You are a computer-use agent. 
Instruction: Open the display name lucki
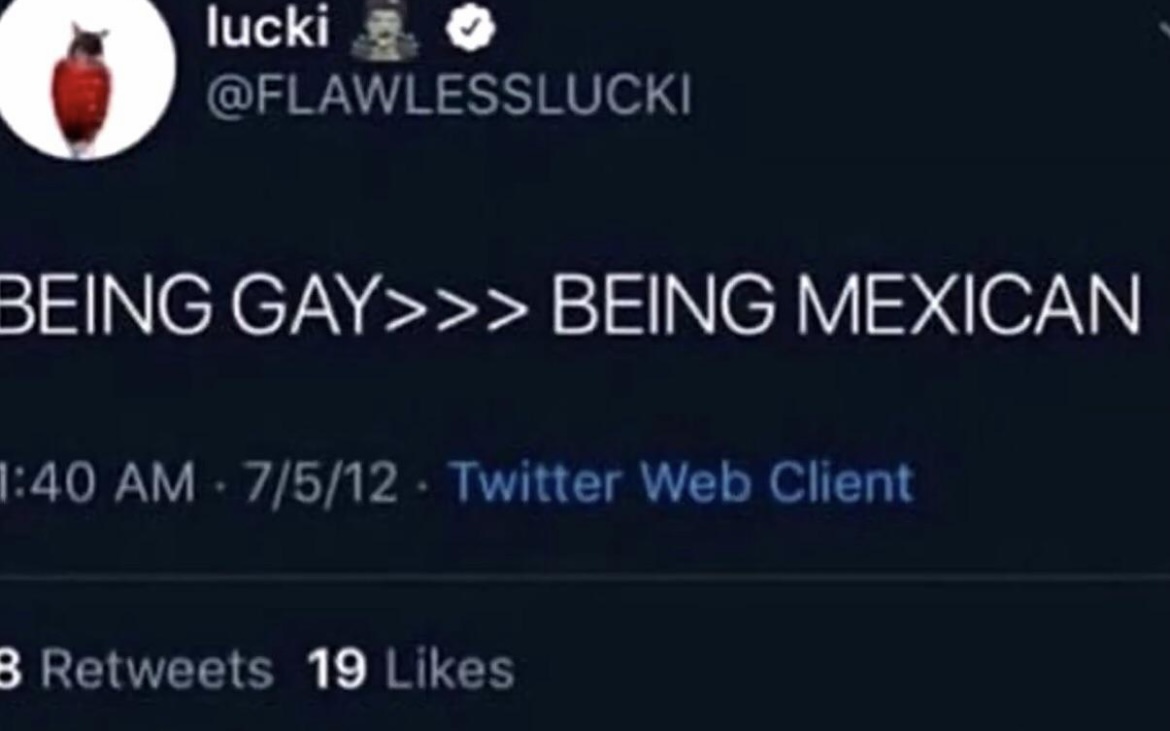tap(268, 28)
